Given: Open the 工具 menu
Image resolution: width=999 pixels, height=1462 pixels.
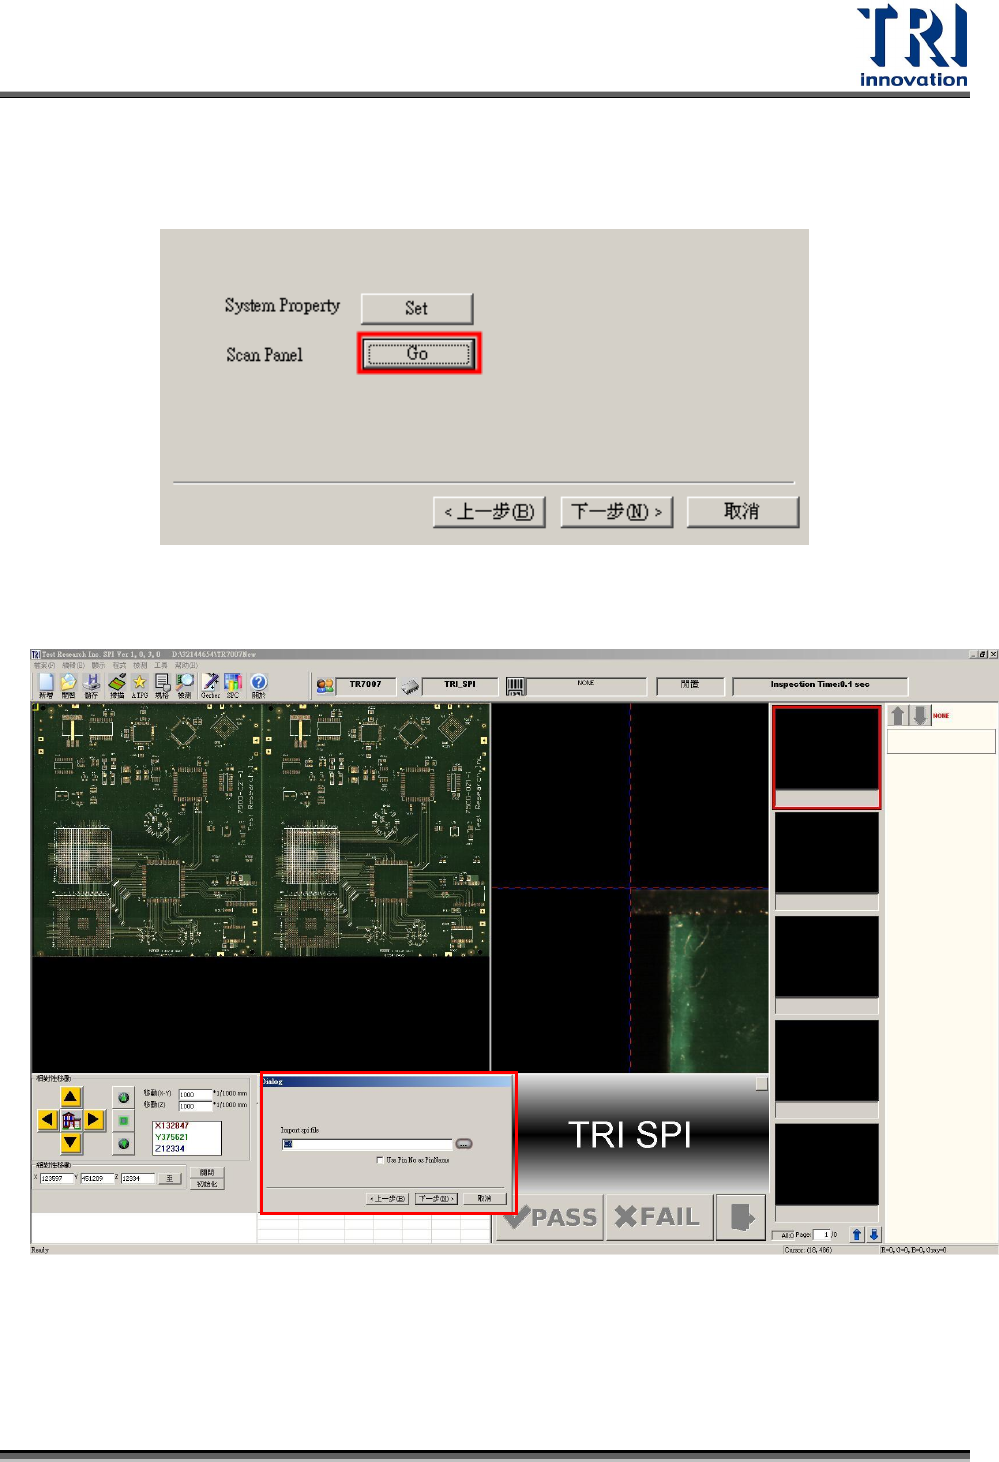Looking at the screenshot, I should coord(160,665).
